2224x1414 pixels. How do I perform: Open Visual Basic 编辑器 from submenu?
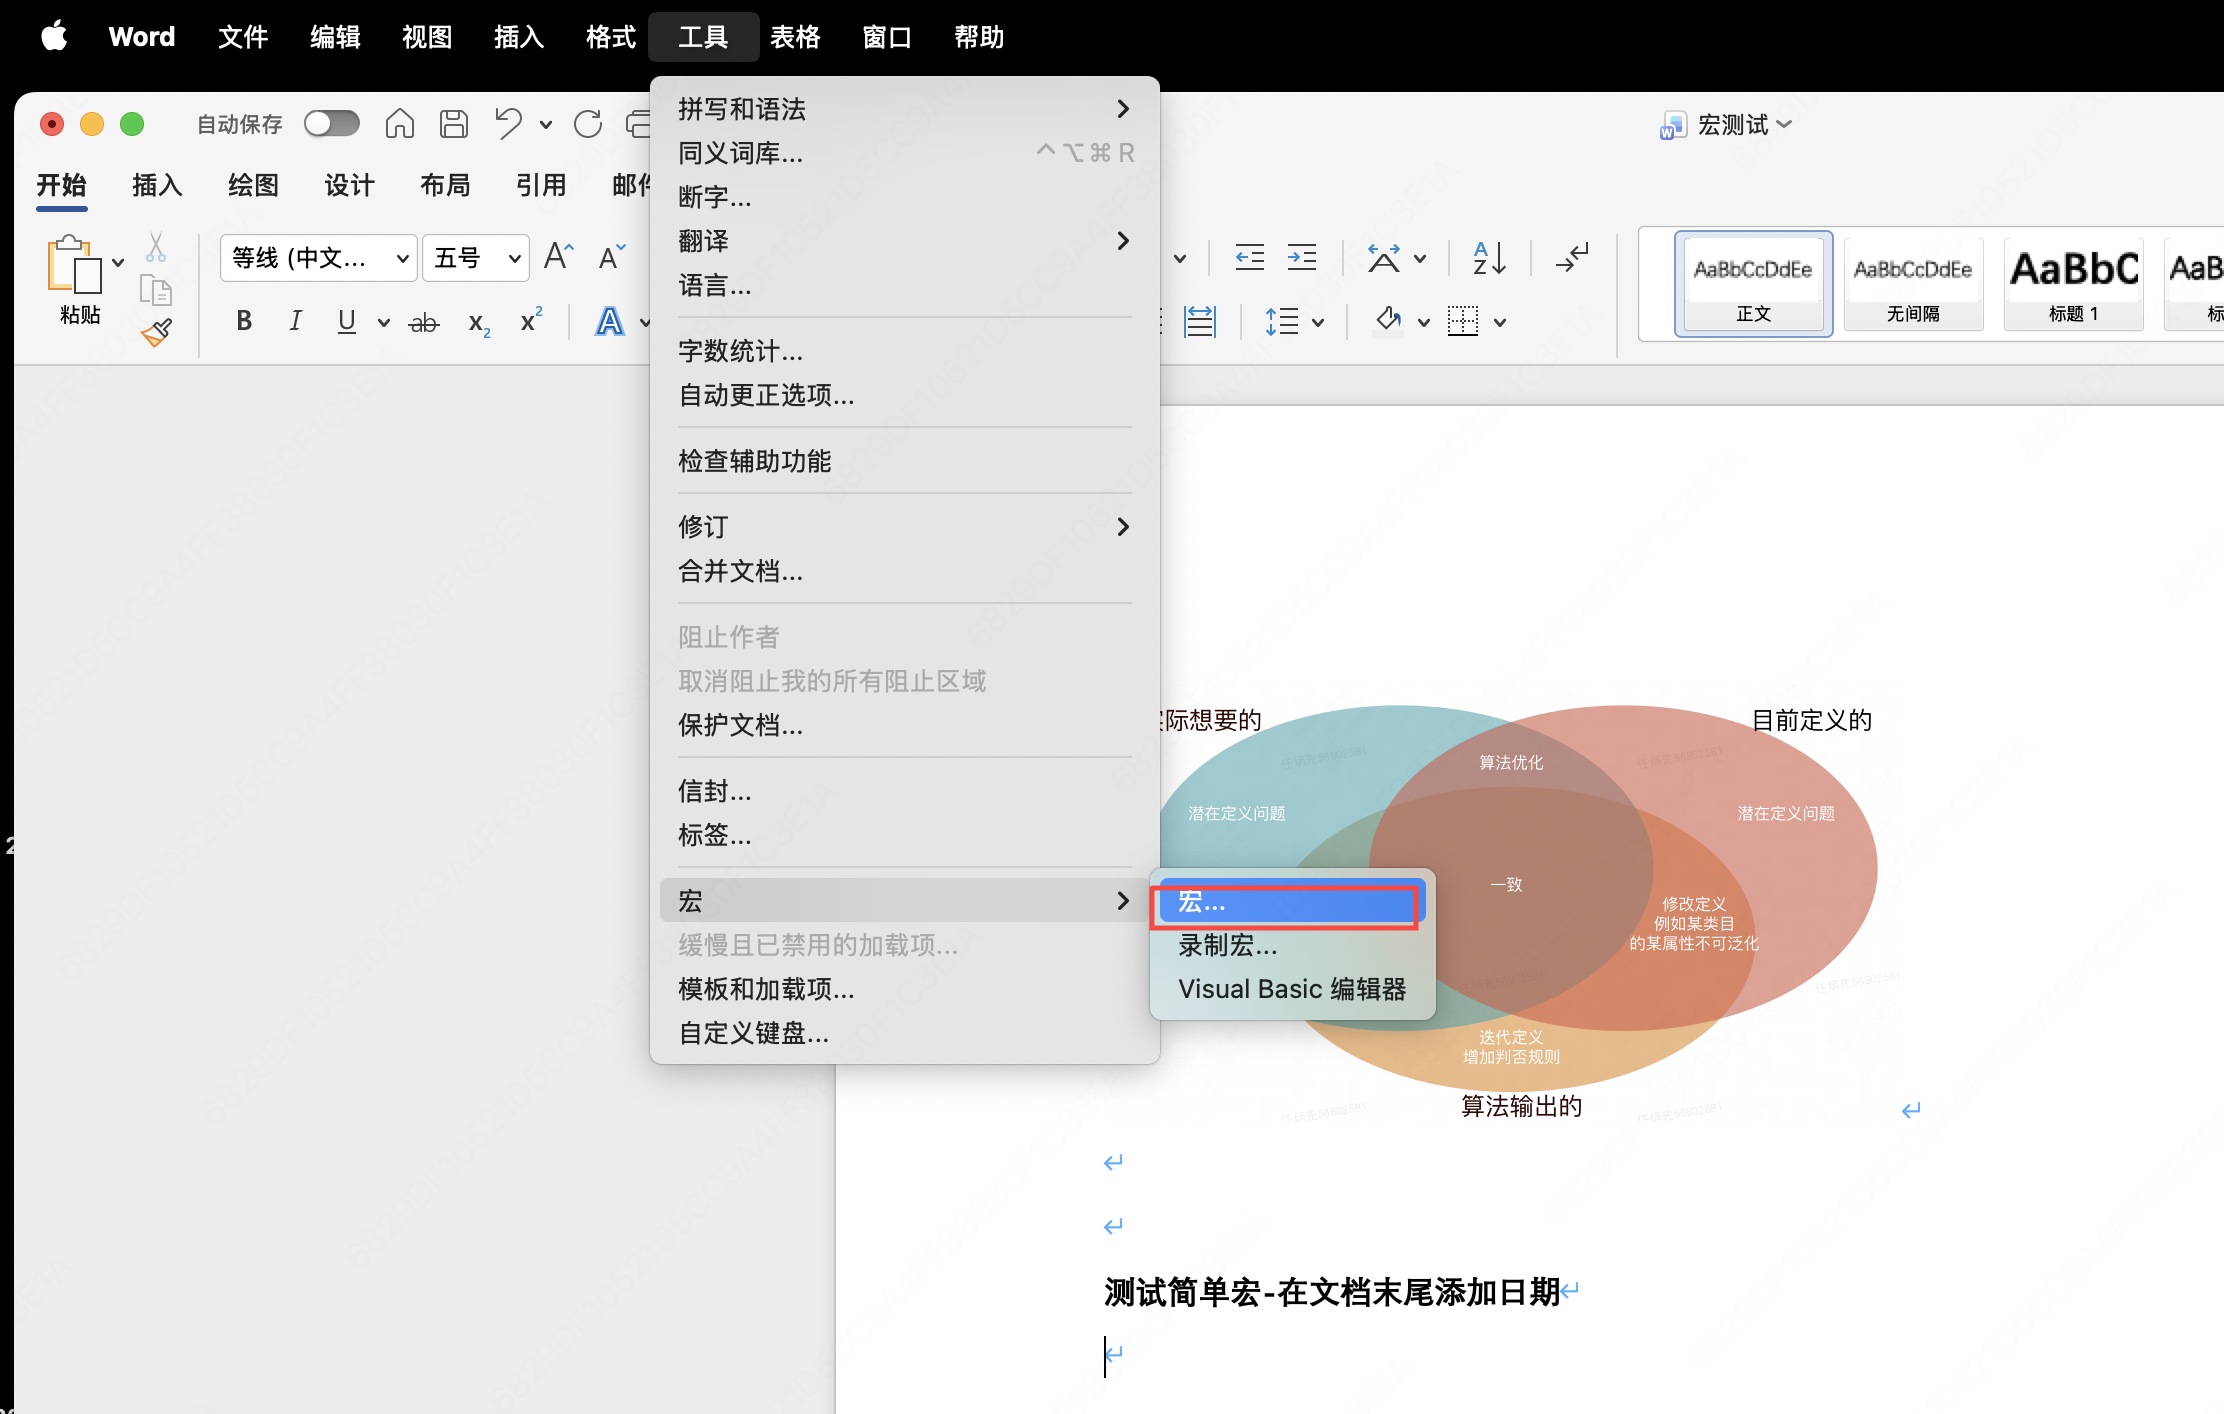click(1292, 989)
